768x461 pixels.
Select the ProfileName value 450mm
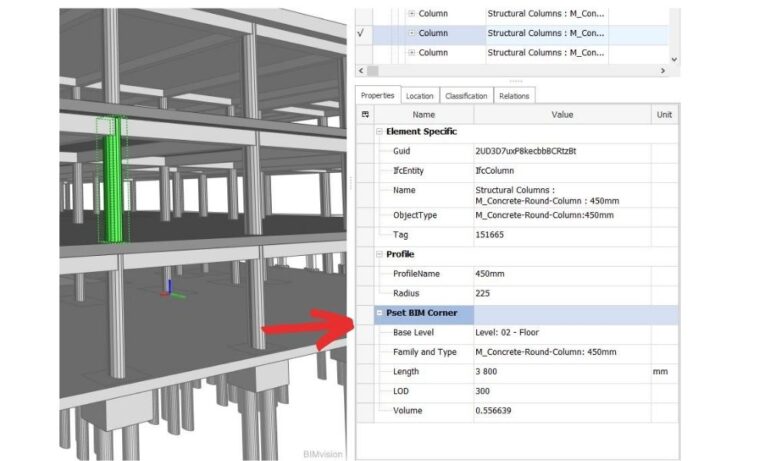490,274
